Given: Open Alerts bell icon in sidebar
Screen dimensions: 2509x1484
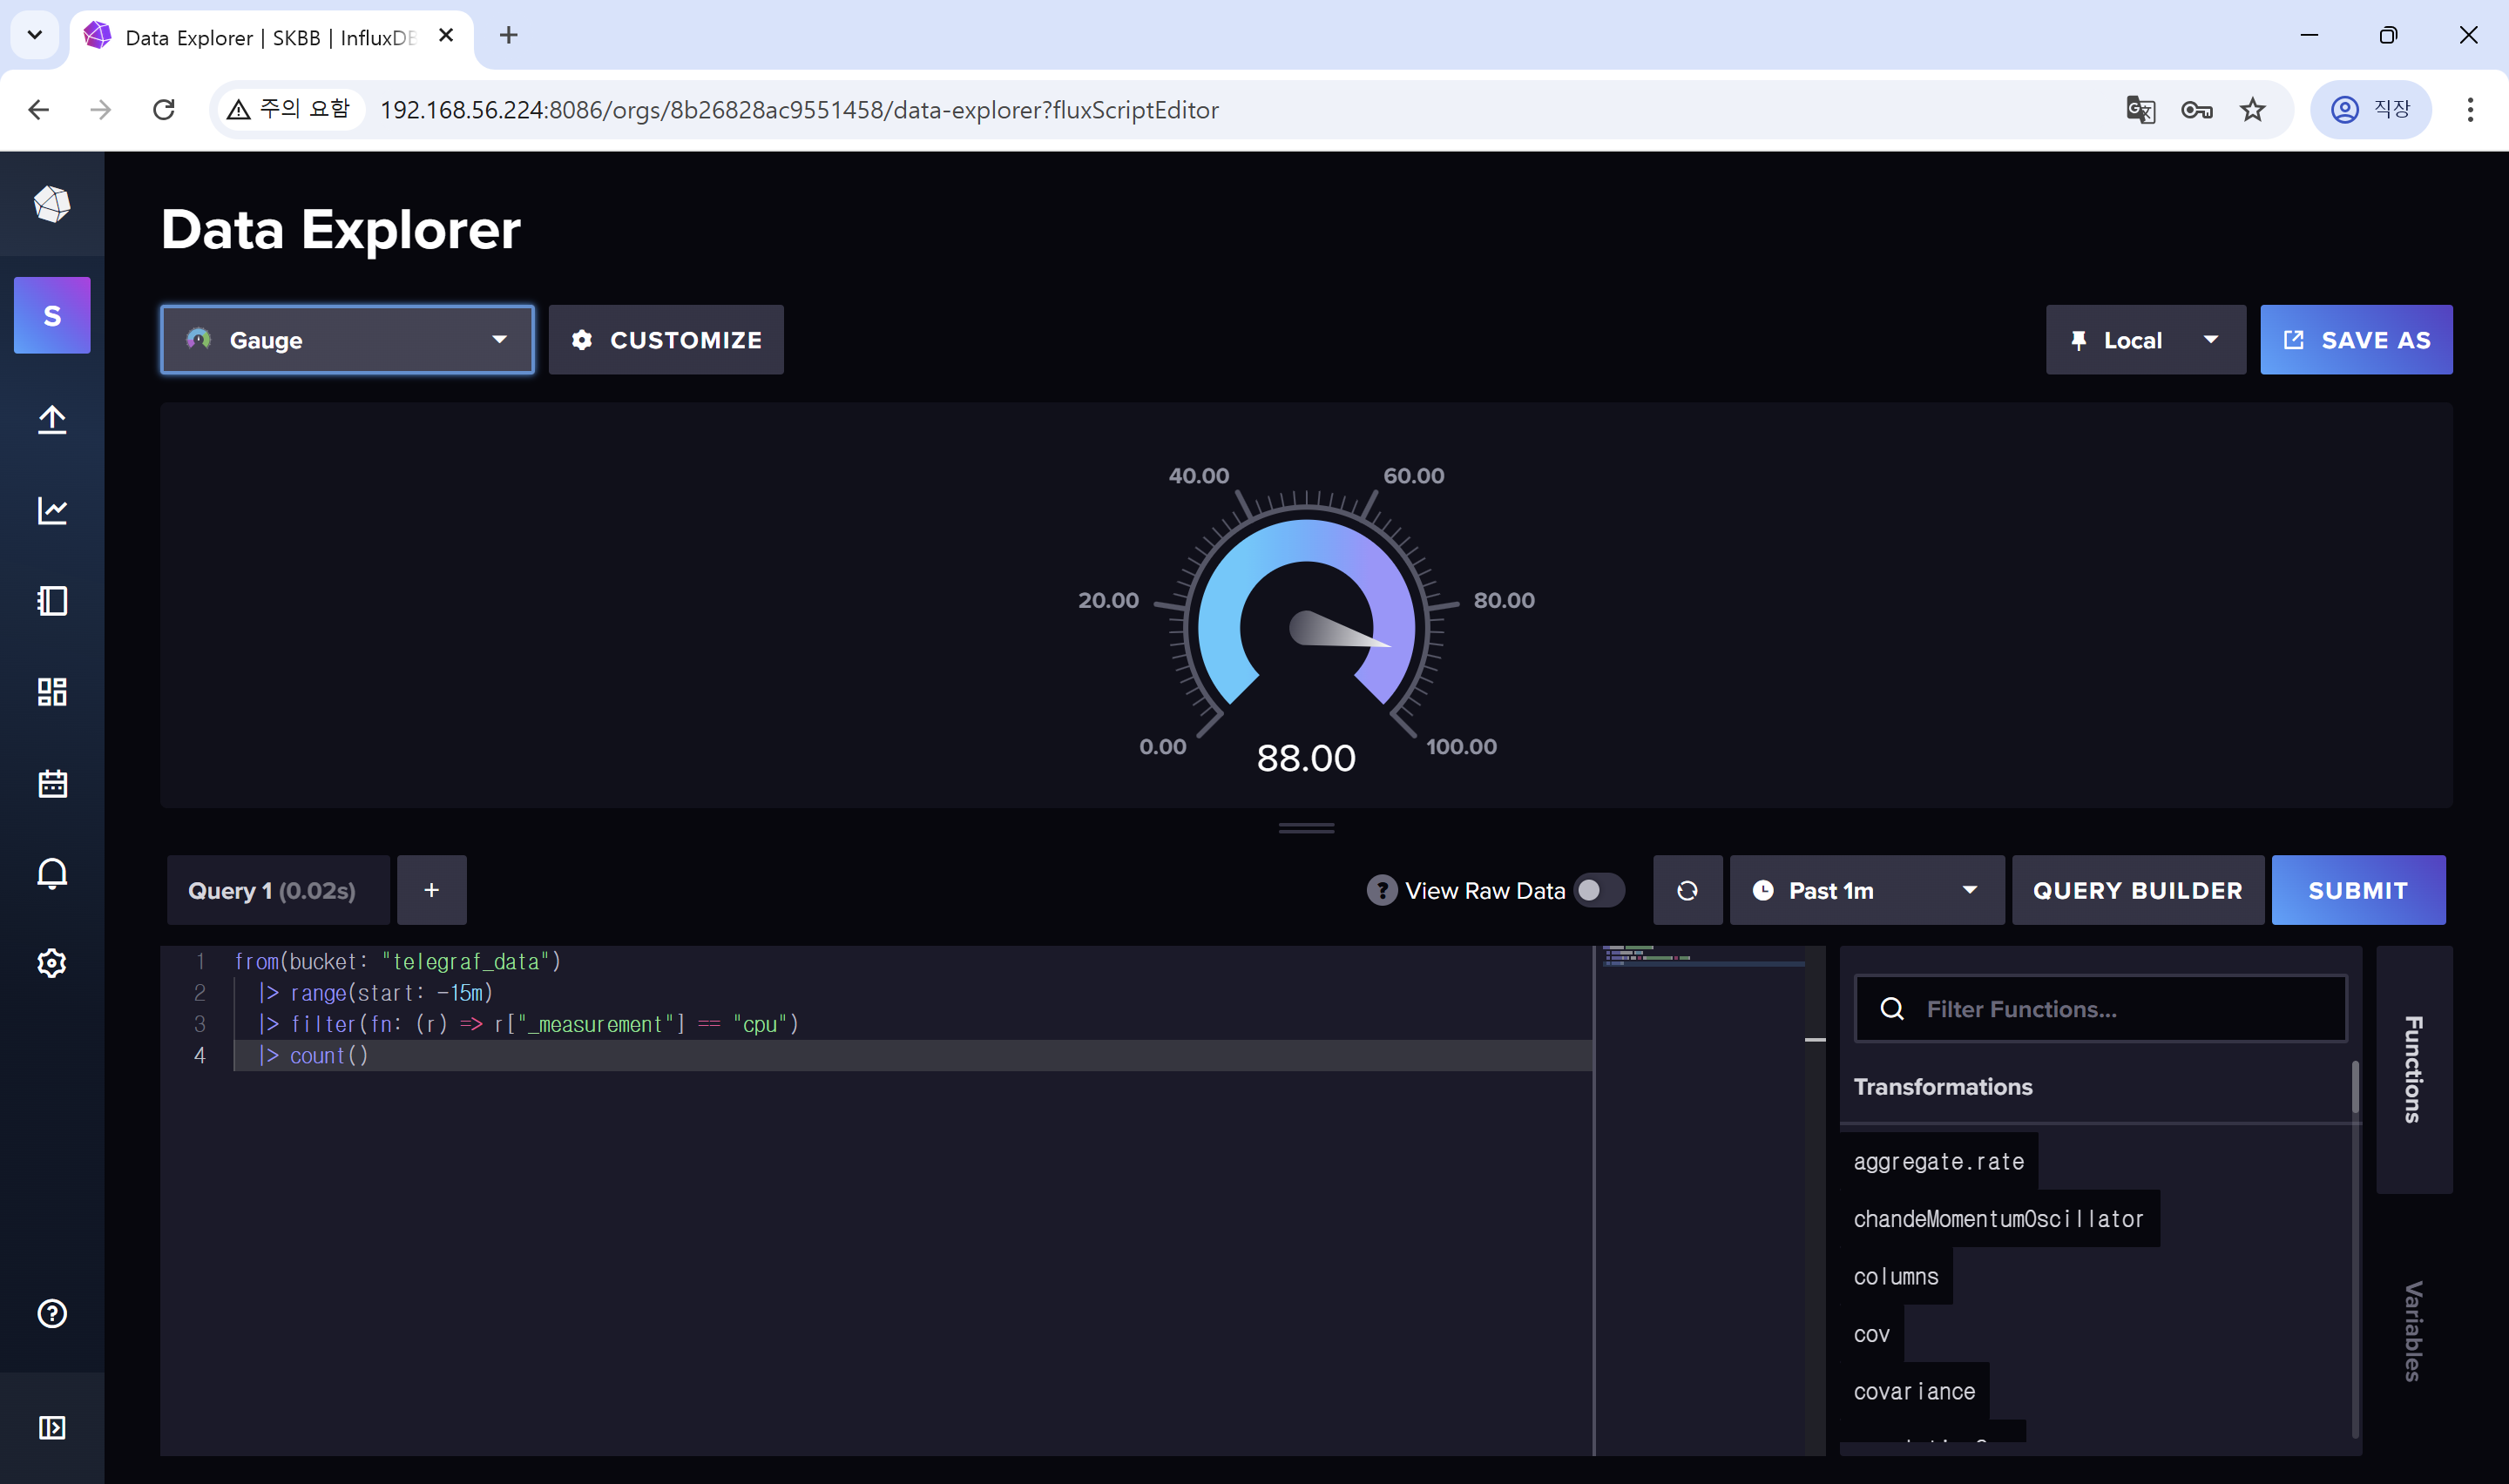Looking at the screenshot, I should point(52,874).
